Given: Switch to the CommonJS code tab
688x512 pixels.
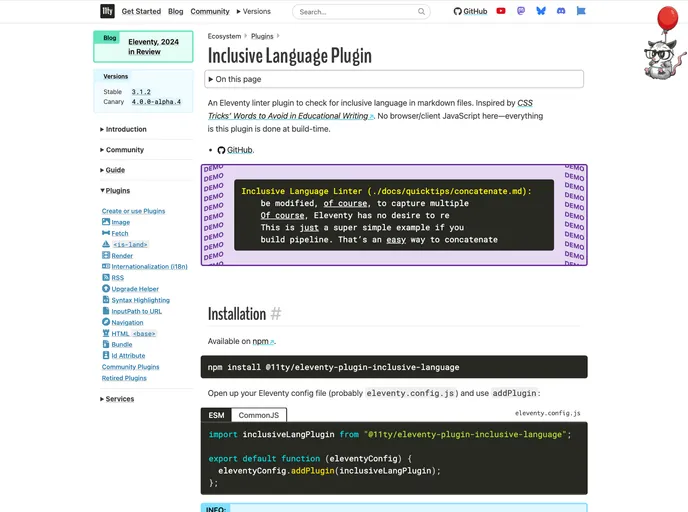Looking at the screenshot, I should click(x=259, y=415).
